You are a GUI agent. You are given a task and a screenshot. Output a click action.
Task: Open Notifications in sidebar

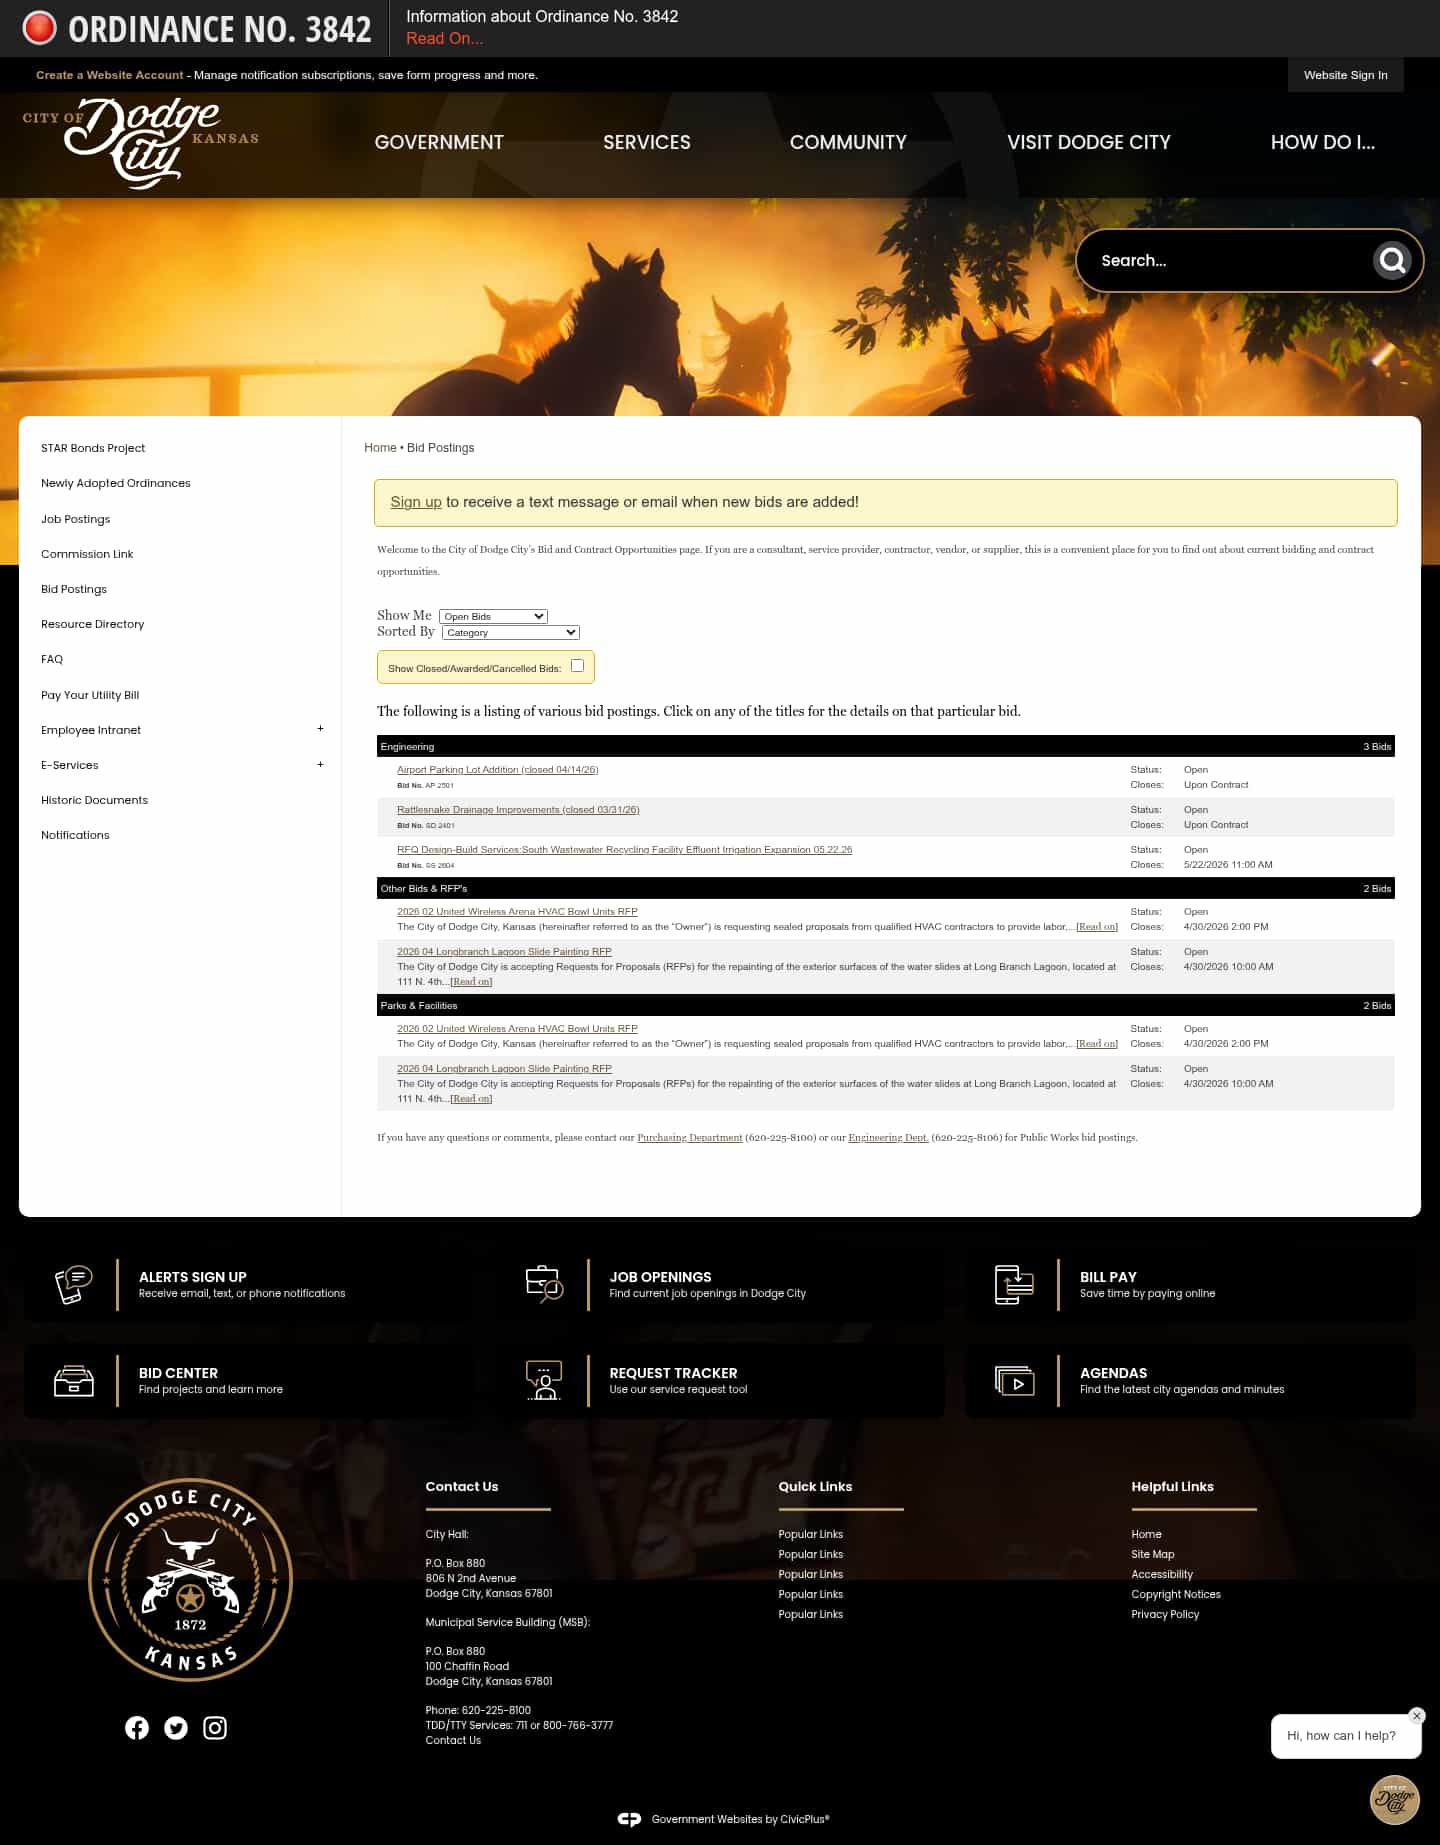coord(75,835)
